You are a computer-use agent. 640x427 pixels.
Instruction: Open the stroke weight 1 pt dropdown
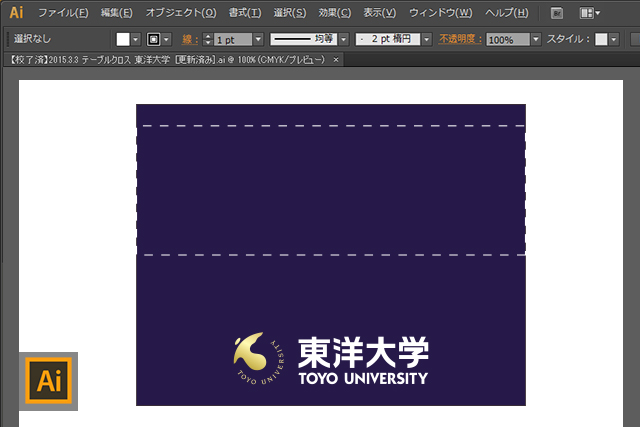[x=258, y=39]
